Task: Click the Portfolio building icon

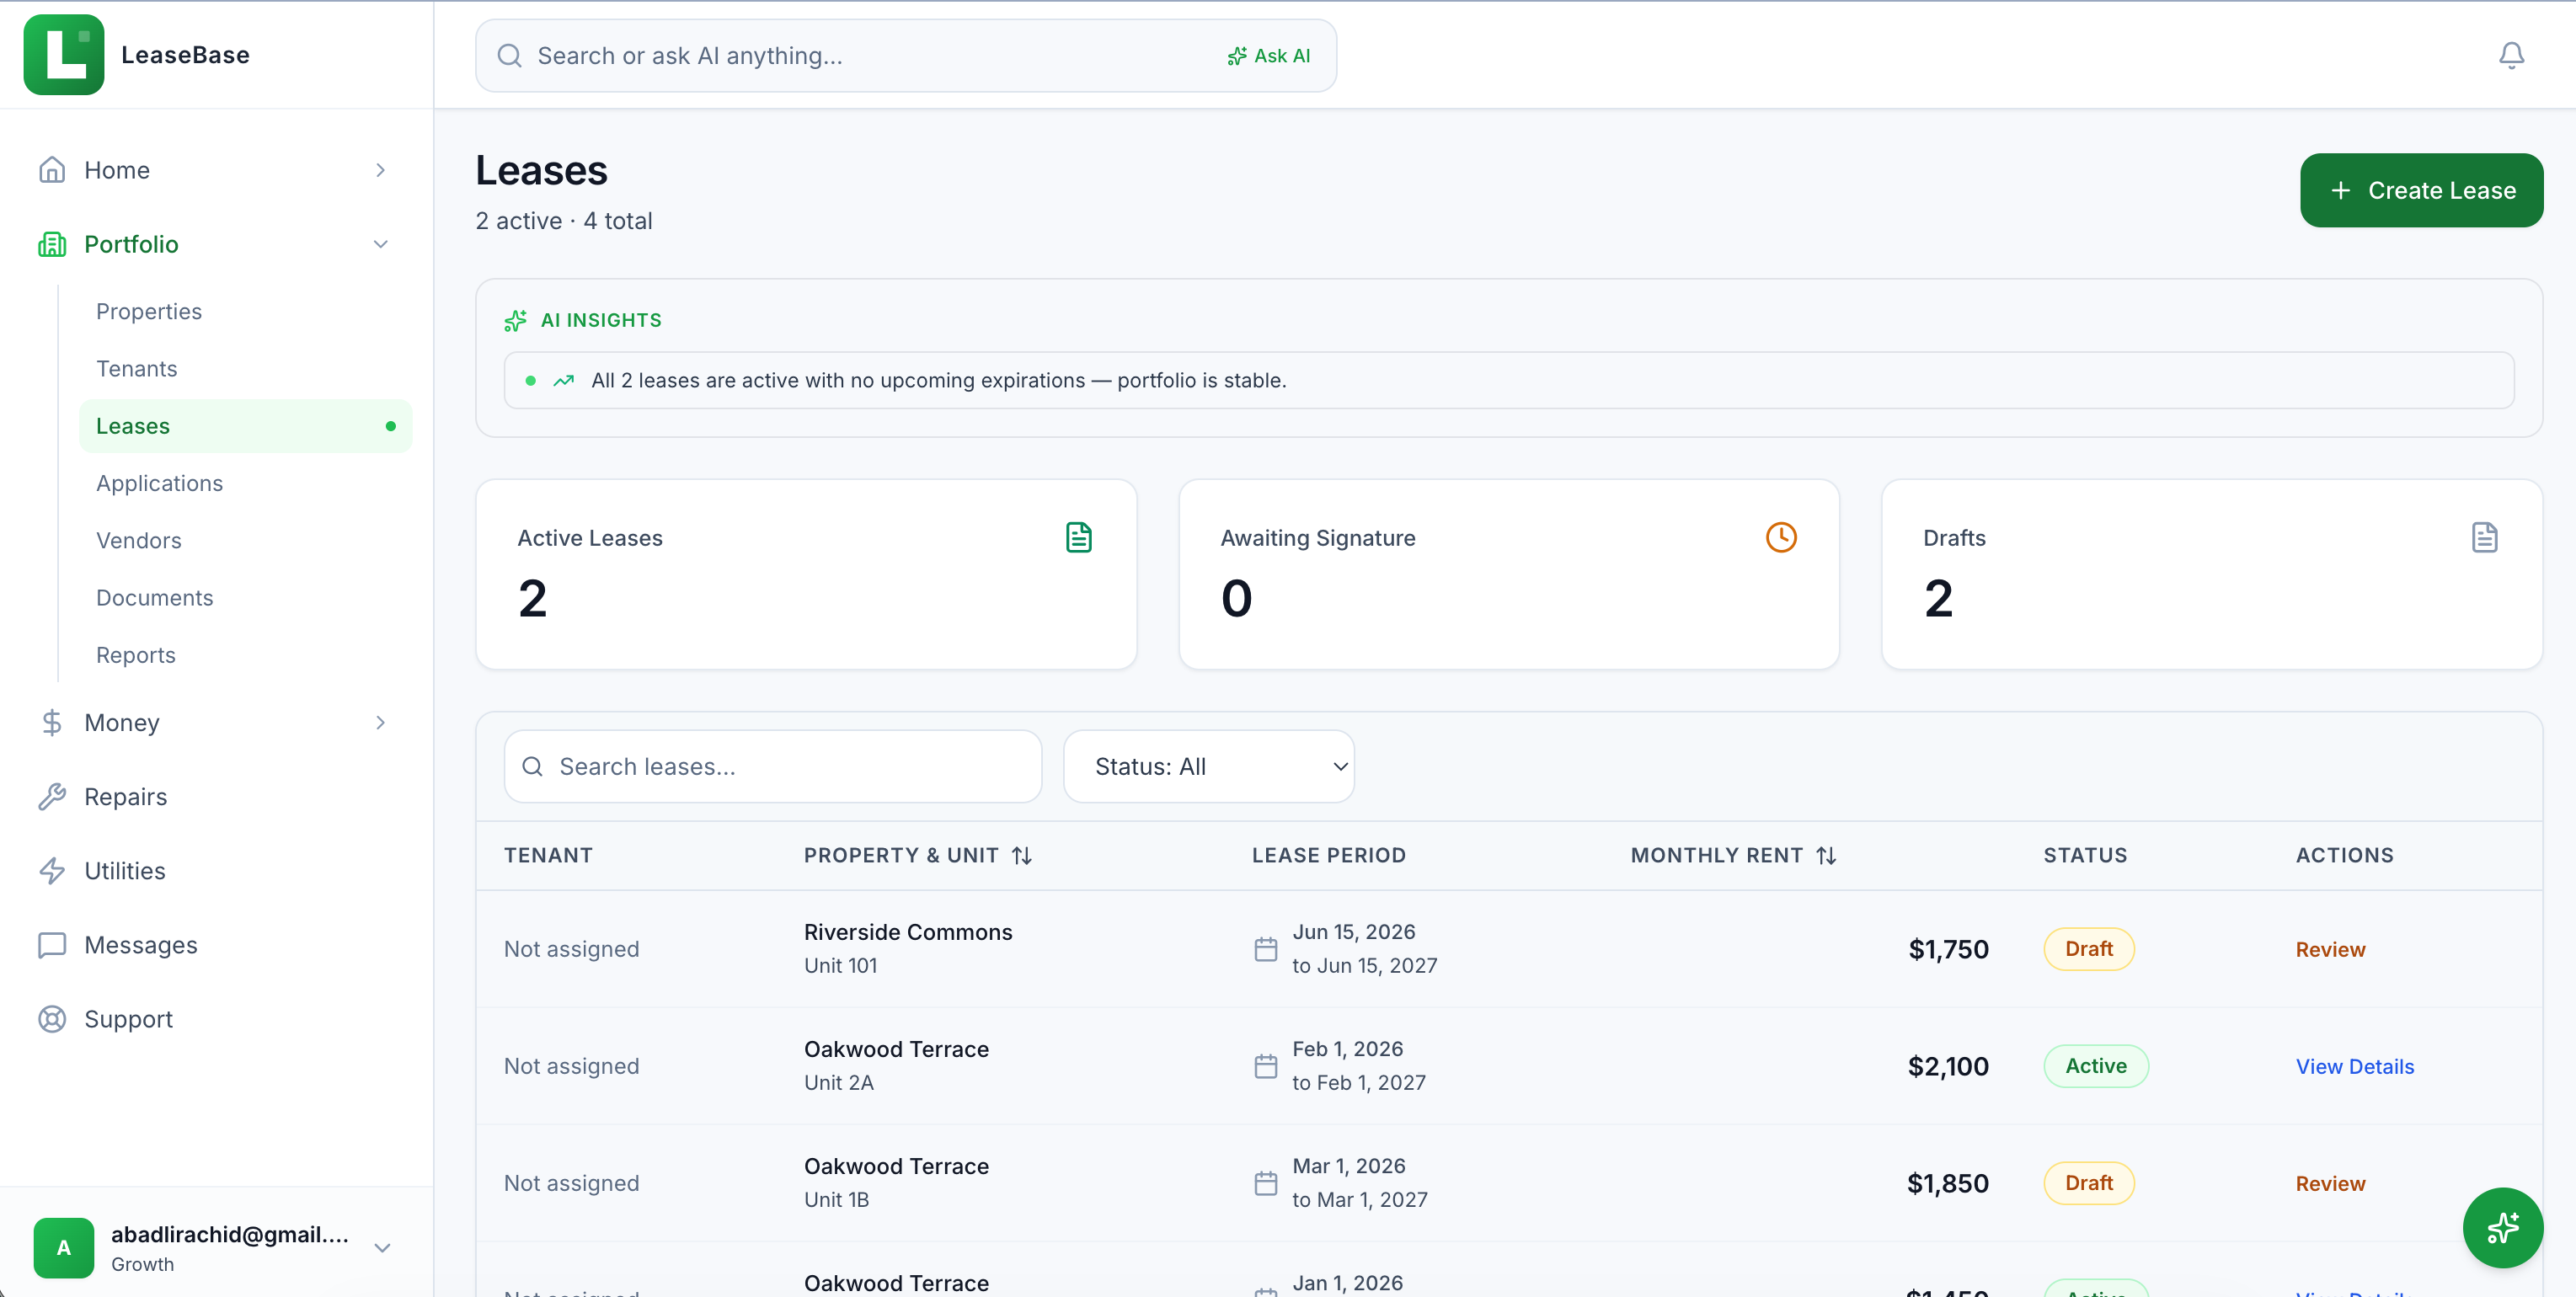Action: [52, 244]
